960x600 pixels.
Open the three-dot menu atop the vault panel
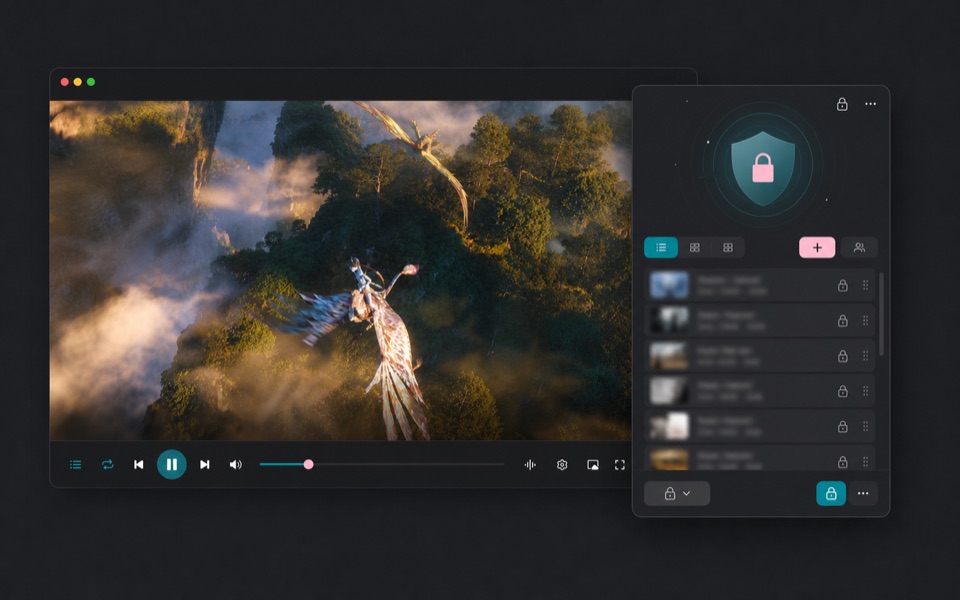870,104
